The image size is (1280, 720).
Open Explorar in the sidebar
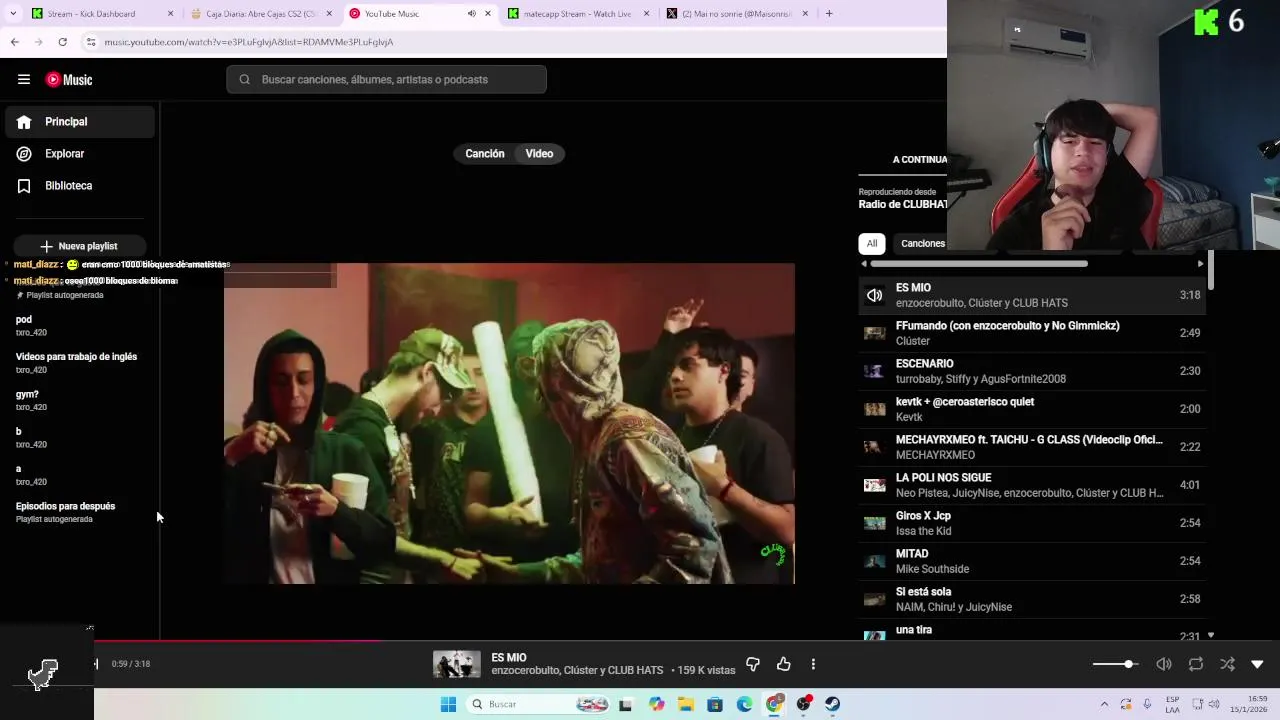pos(80,154)
